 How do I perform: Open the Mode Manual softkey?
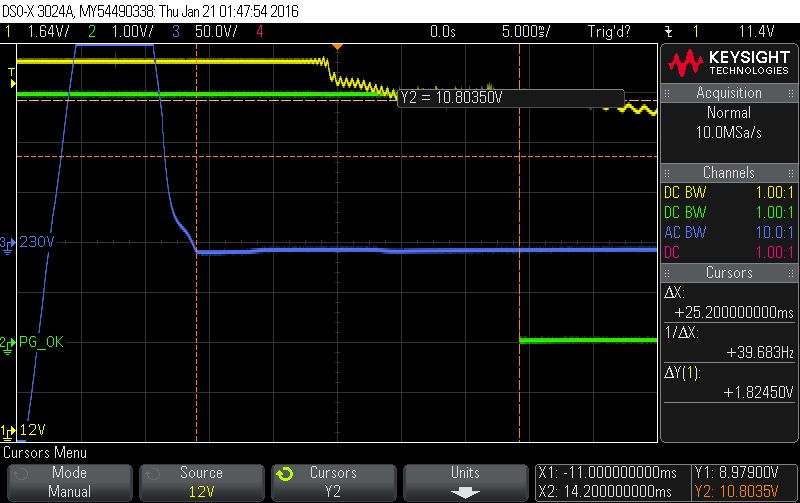(69, 482)
